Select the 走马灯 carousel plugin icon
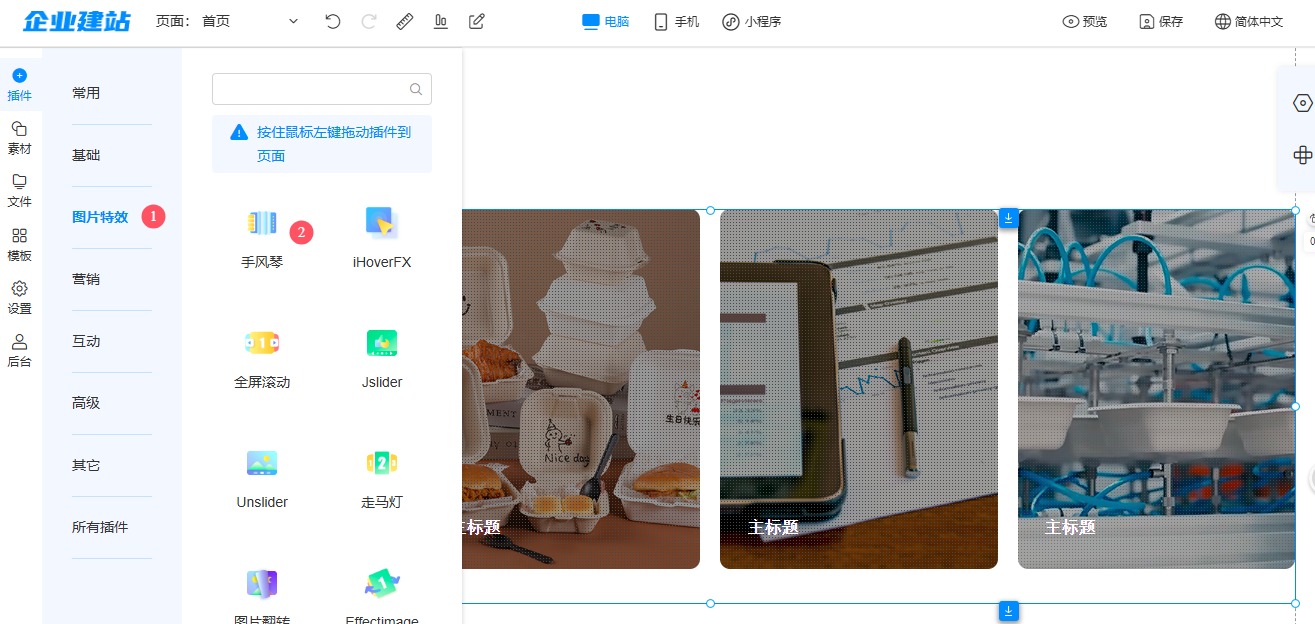Screen dimensions: 1315x624 click(382, 463)
